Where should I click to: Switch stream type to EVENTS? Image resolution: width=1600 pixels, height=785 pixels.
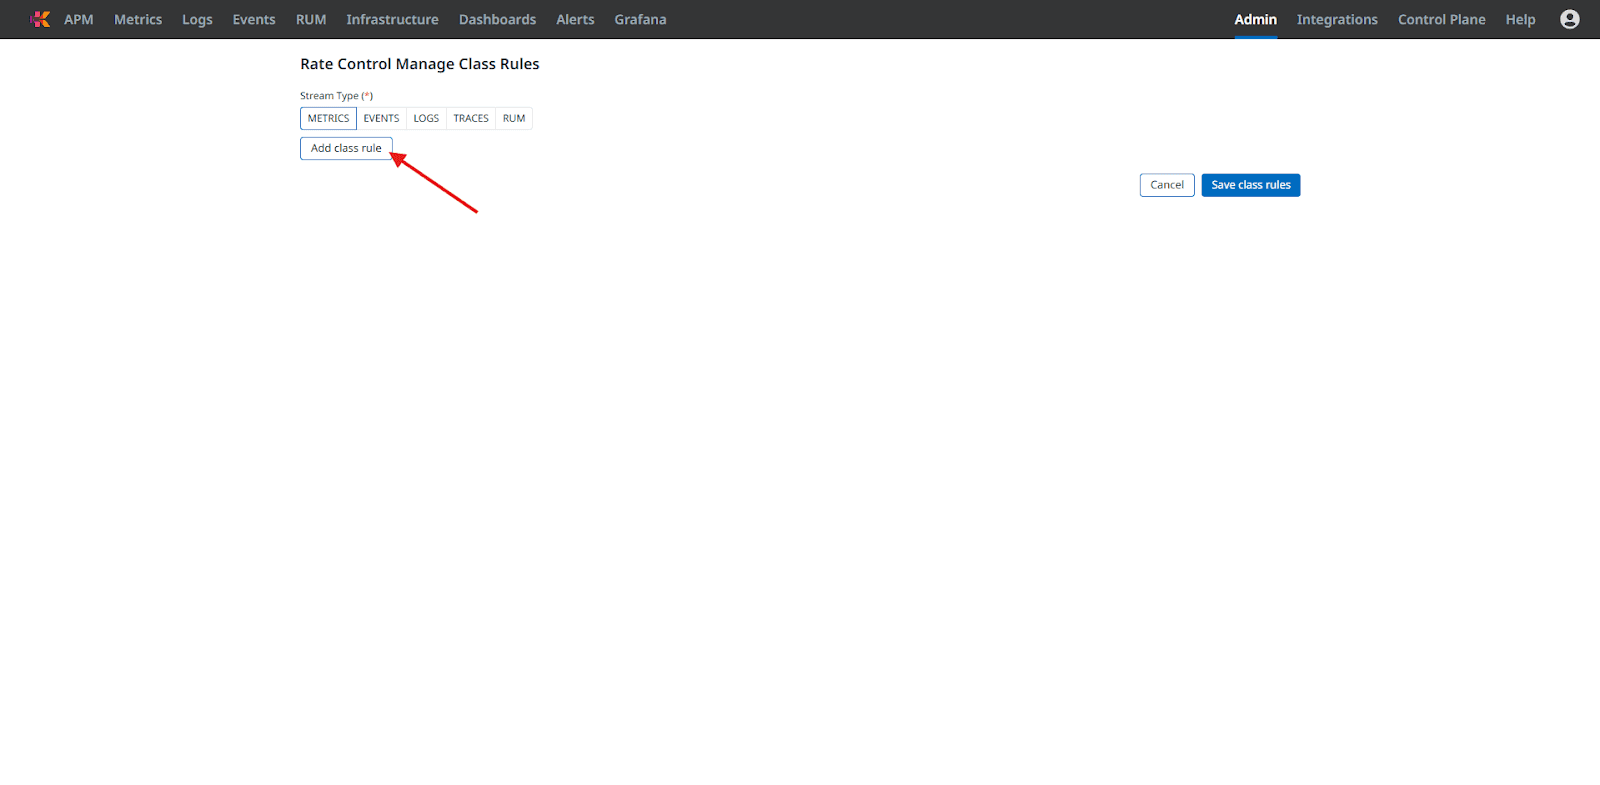pos(381,118)
